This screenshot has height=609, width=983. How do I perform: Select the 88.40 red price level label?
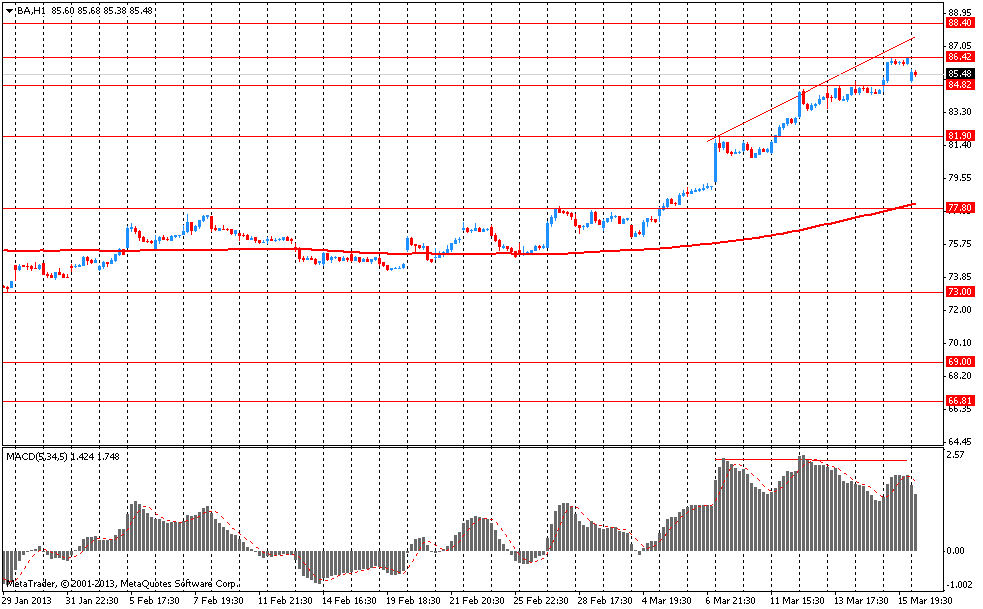tap(960, 23)
